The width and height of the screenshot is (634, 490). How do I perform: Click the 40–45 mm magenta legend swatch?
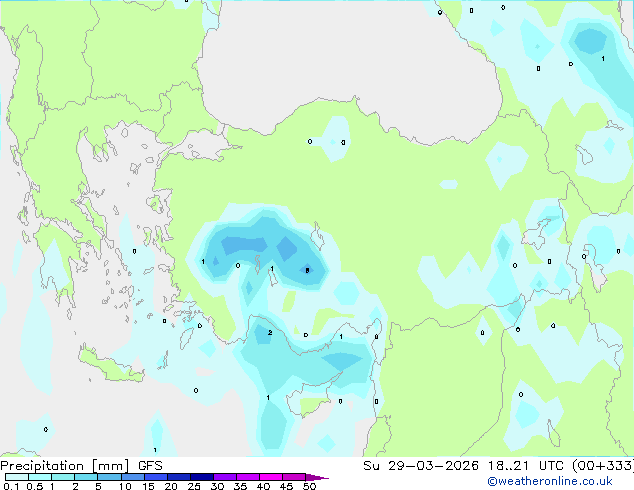(x=271, y=477)
